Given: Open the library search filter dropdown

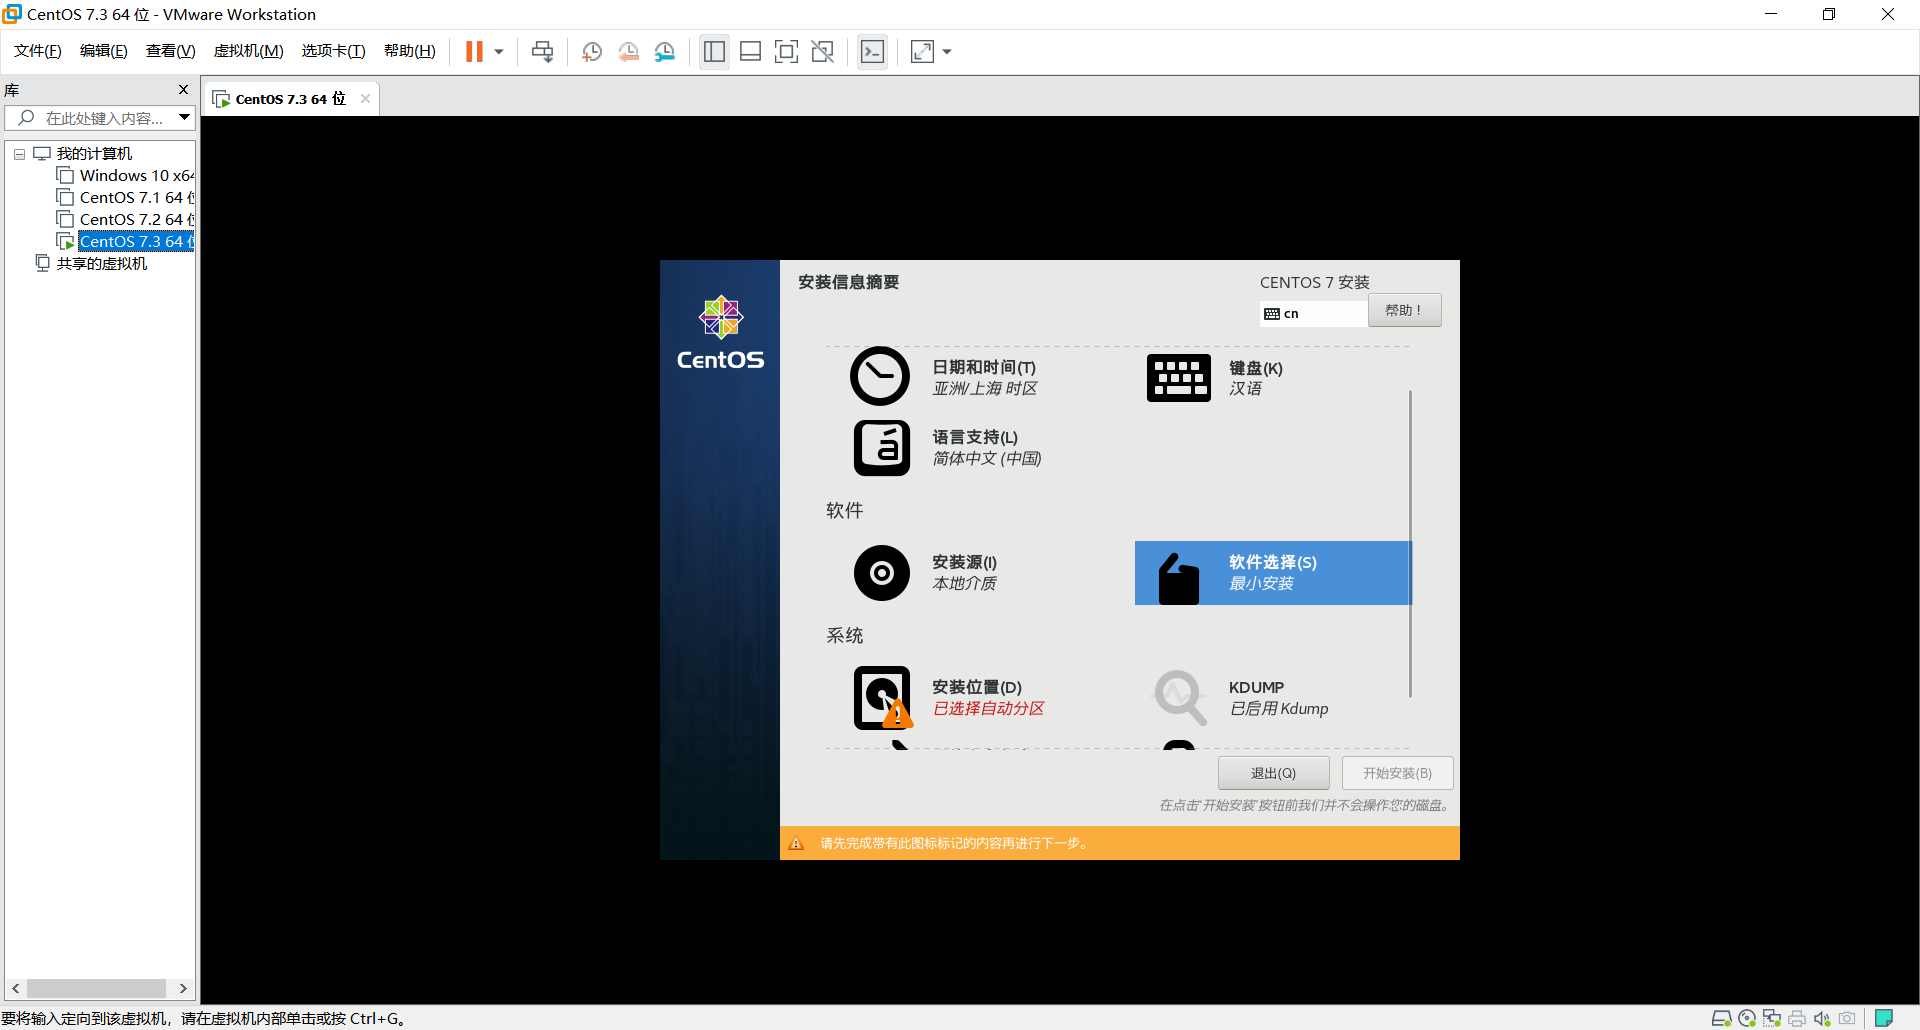Looking at the screenshot, I should (x=185, y=118).
